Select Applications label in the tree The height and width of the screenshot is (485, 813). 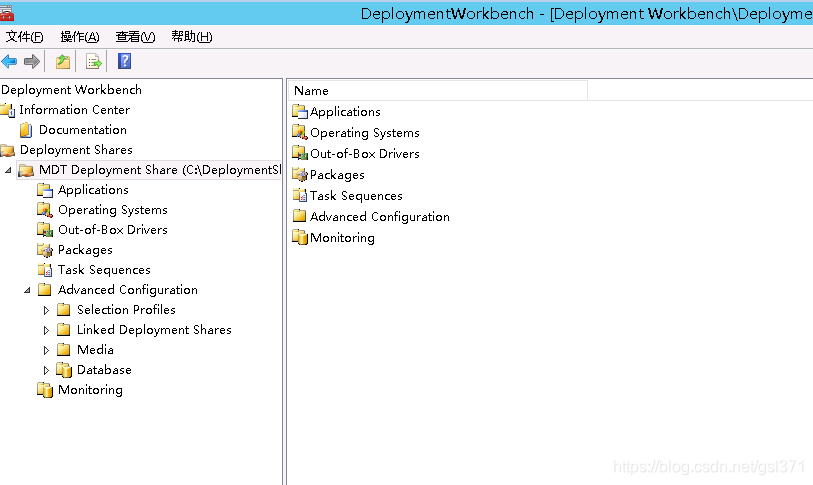tap(93, 190)
